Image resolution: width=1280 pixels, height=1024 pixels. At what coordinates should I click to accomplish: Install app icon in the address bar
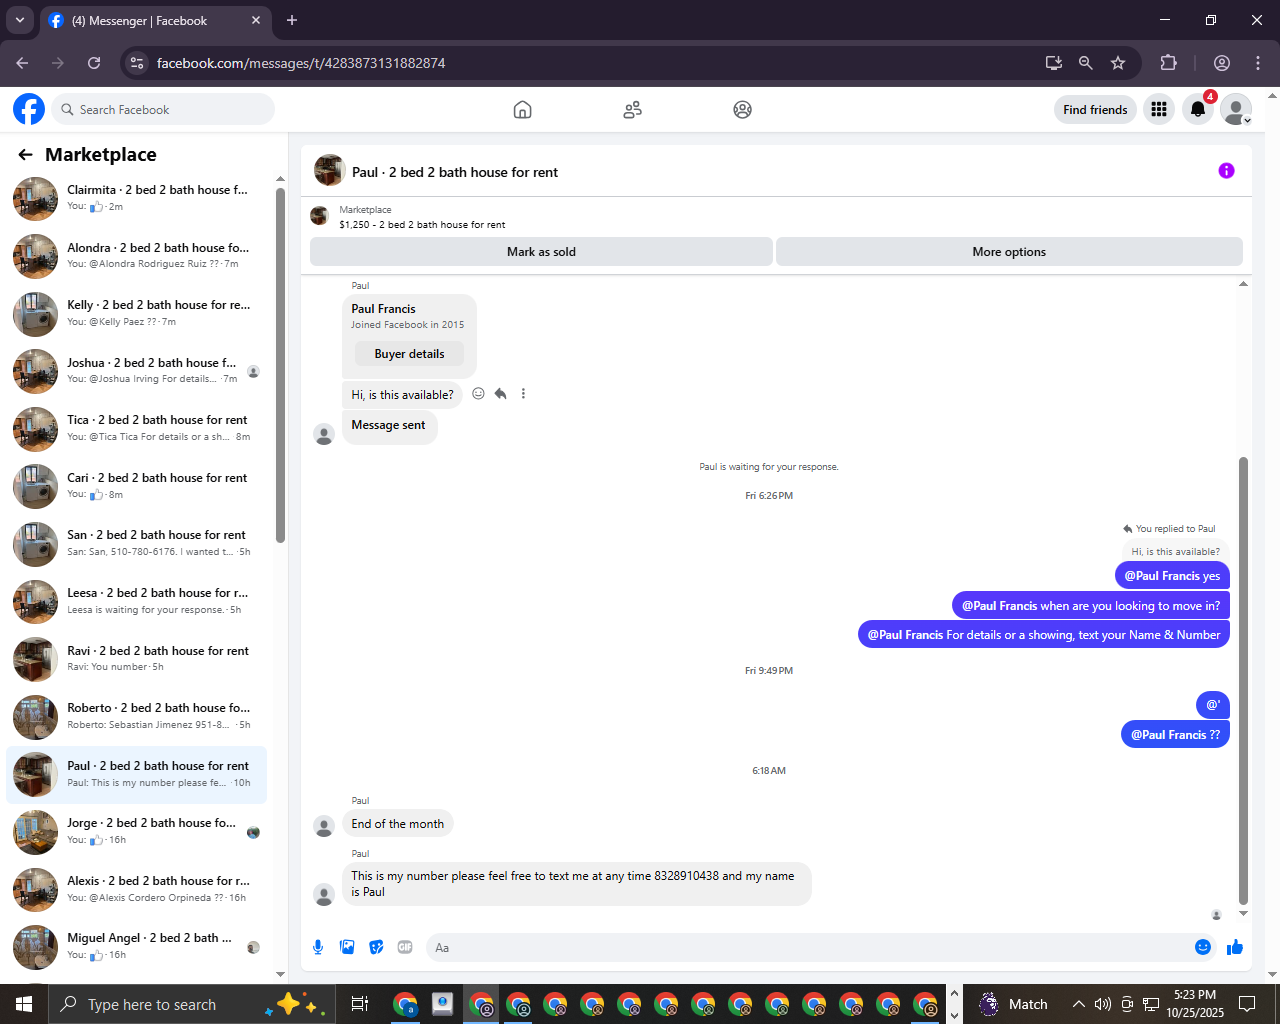click(x=1054, y=63)
